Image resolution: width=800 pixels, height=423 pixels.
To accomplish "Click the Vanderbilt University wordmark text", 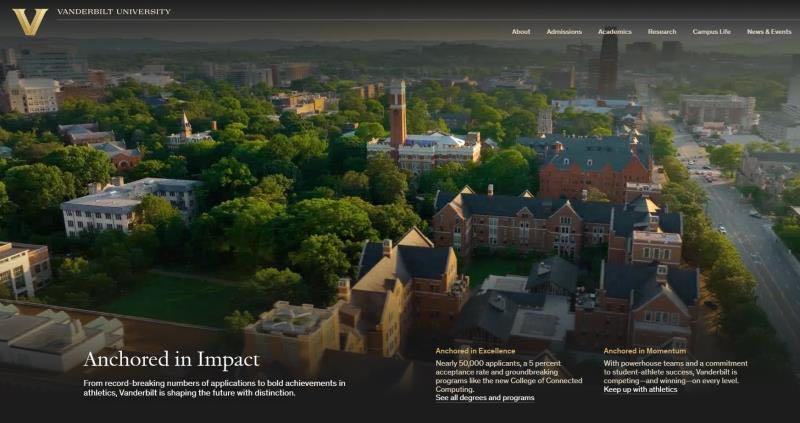I will (x=113, y=12).
